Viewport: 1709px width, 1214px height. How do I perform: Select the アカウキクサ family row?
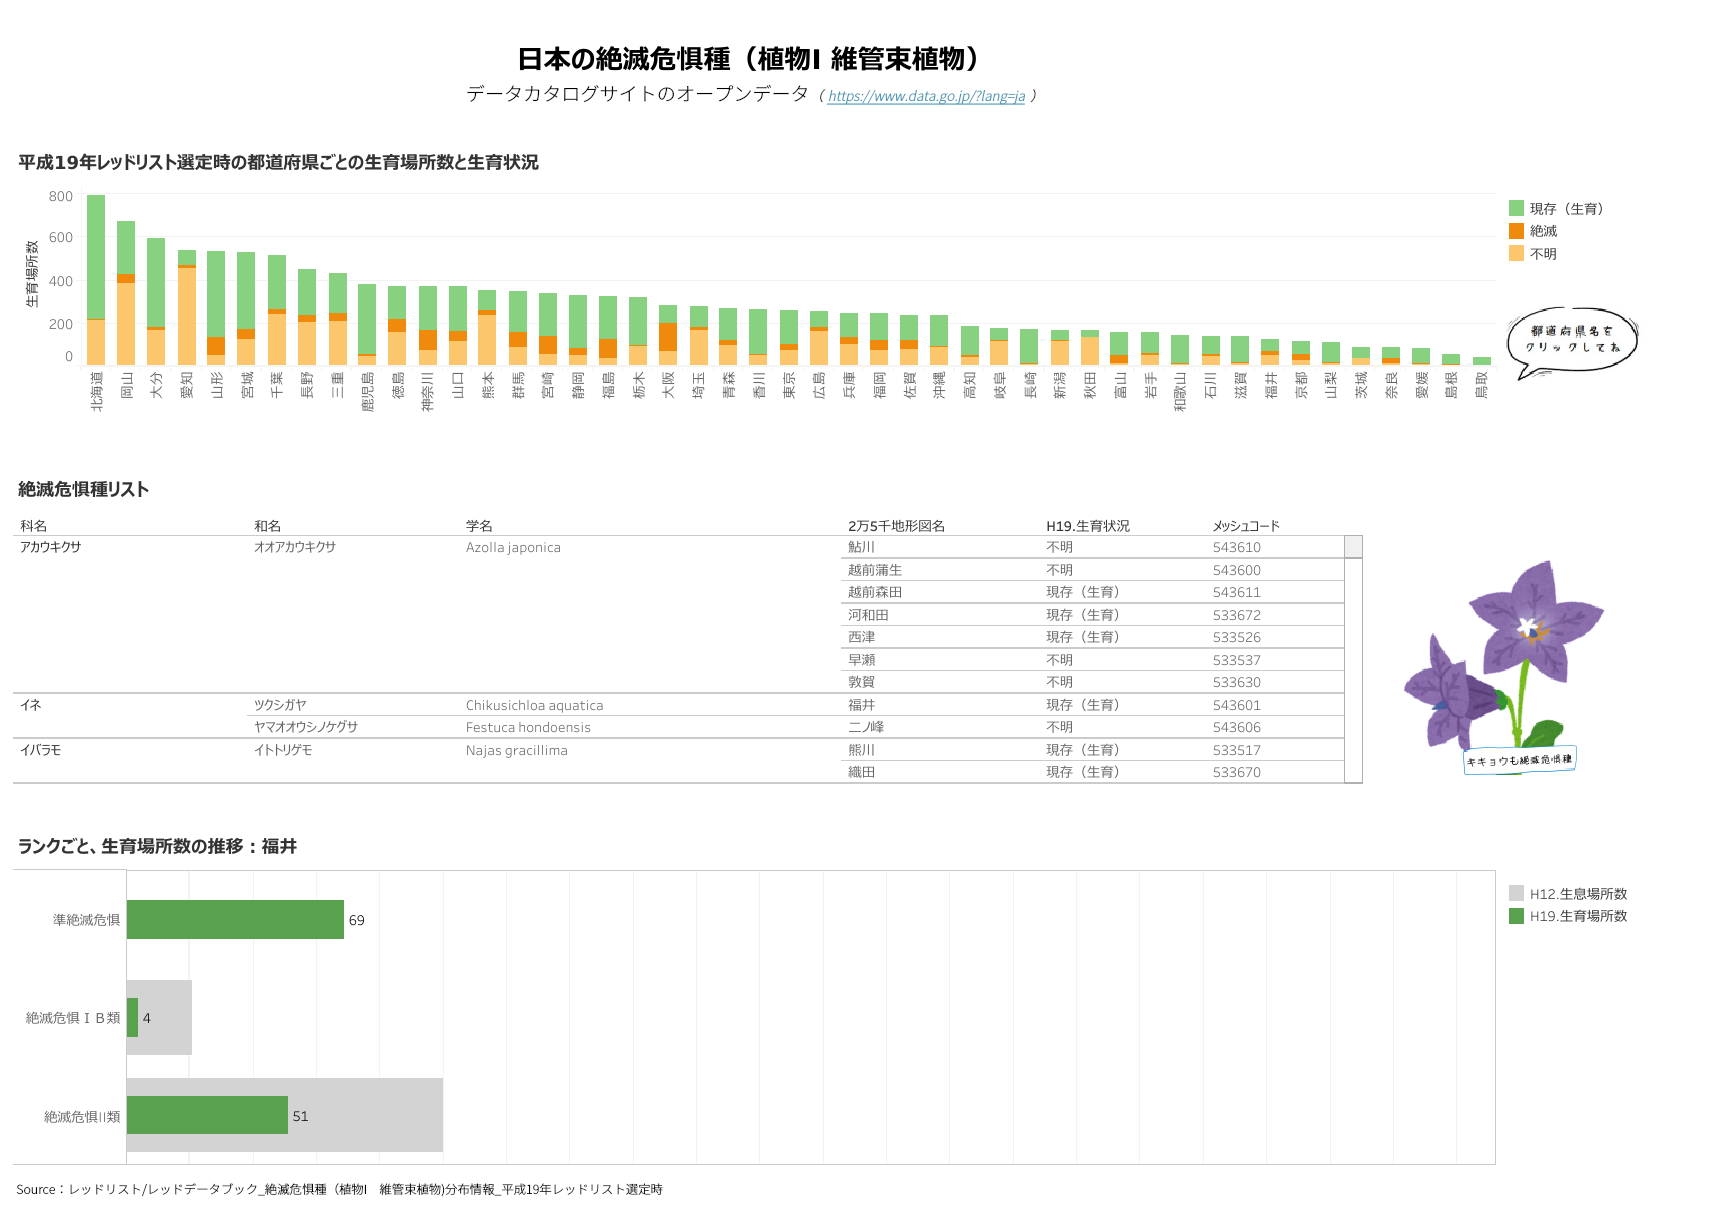point(51,547)
